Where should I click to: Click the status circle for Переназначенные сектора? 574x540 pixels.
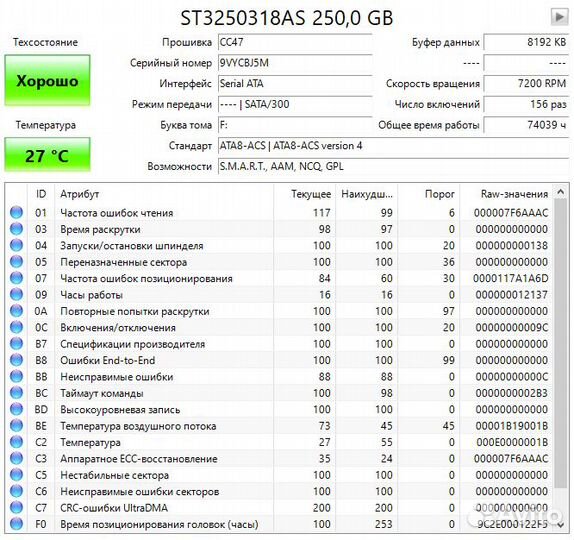coord(16,261)
